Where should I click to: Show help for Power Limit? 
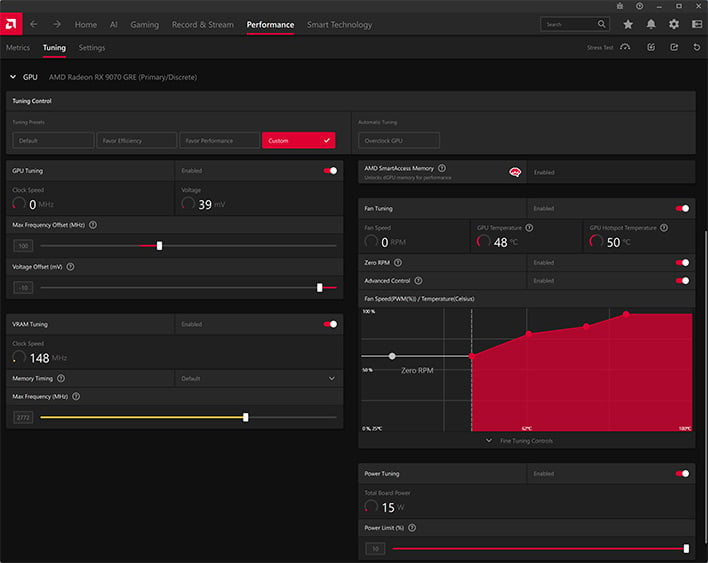(412, 528)
